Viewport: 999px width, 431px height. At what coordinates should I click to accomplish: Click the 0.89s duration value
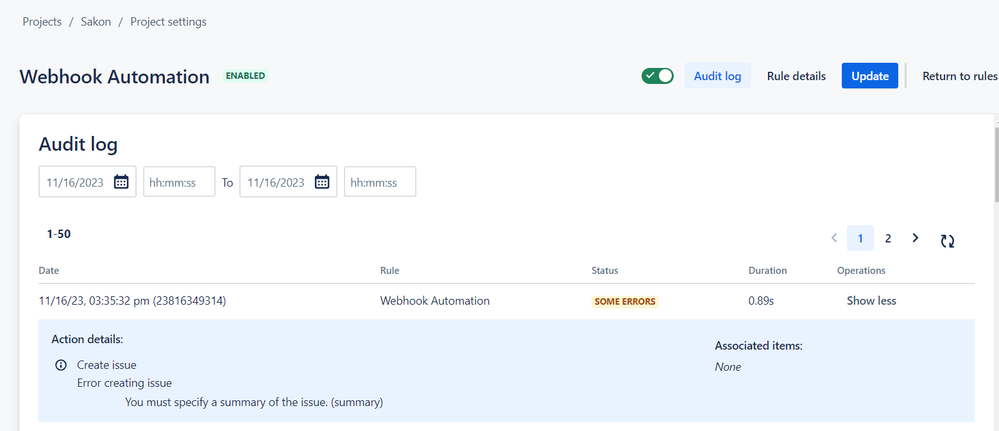[761, 301]
